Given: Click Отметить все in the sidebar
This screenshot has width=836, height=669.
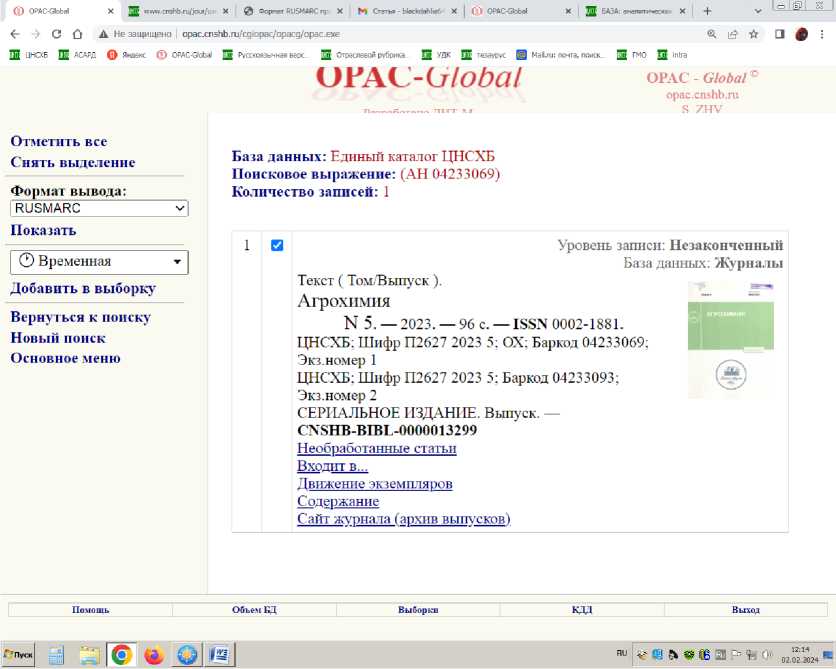Looking at the screenshot, I should (59, 141).
